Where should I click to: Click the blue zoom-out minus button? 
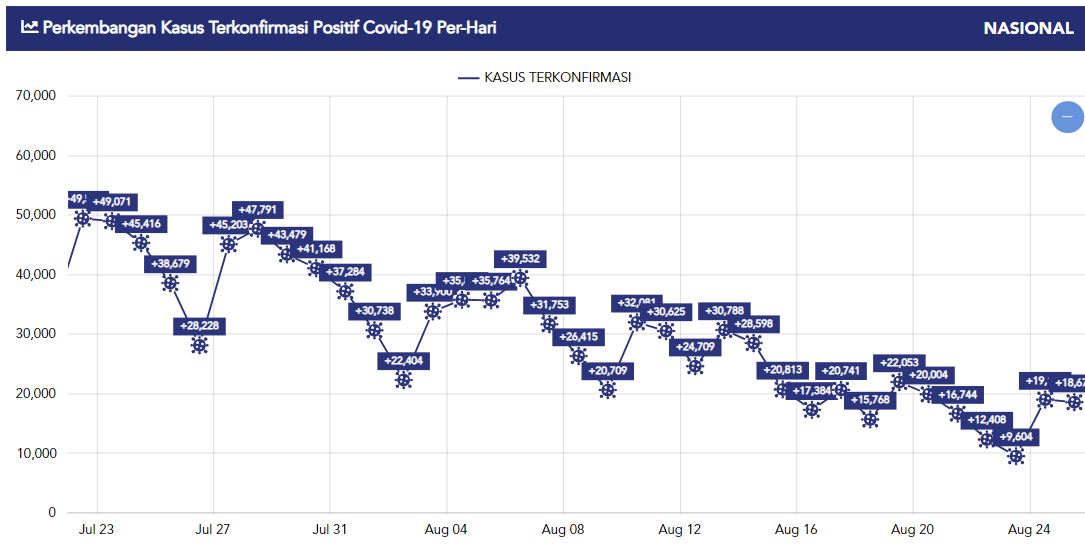click(x=1067, y=116)
